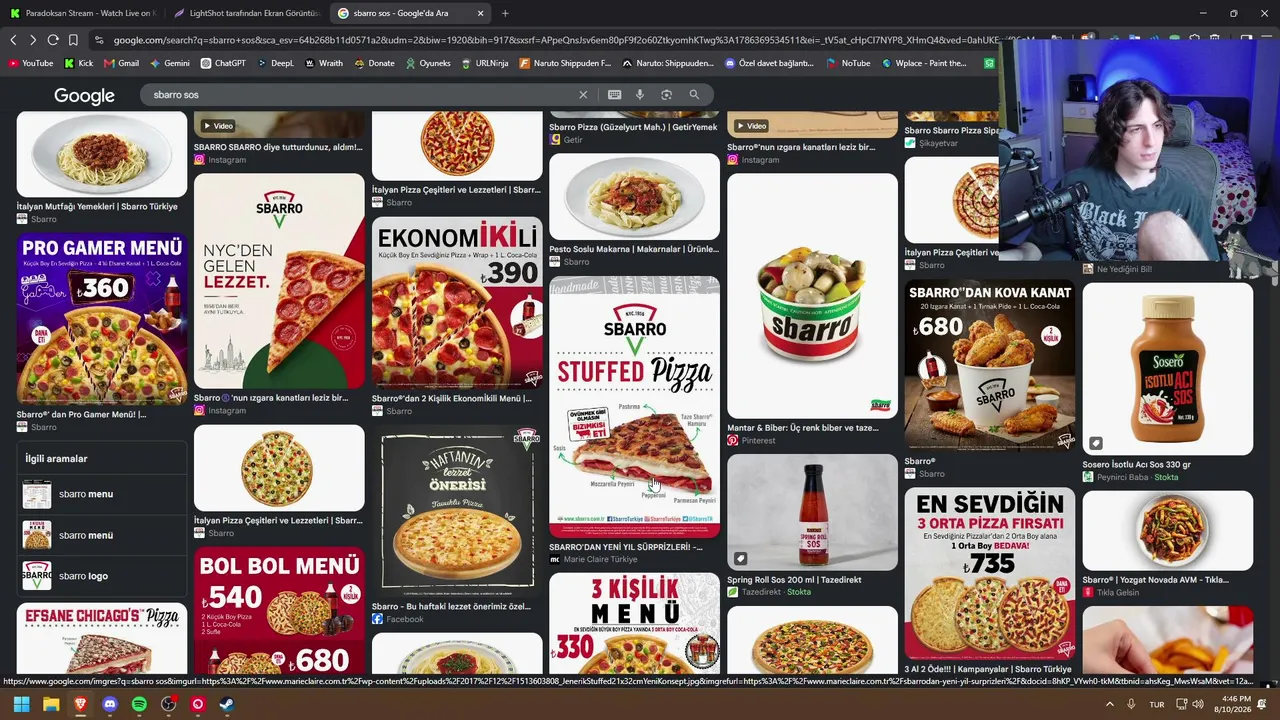Switch to the LightShot tab
This screenshot has height=720, width=1280.
[246, 13]
